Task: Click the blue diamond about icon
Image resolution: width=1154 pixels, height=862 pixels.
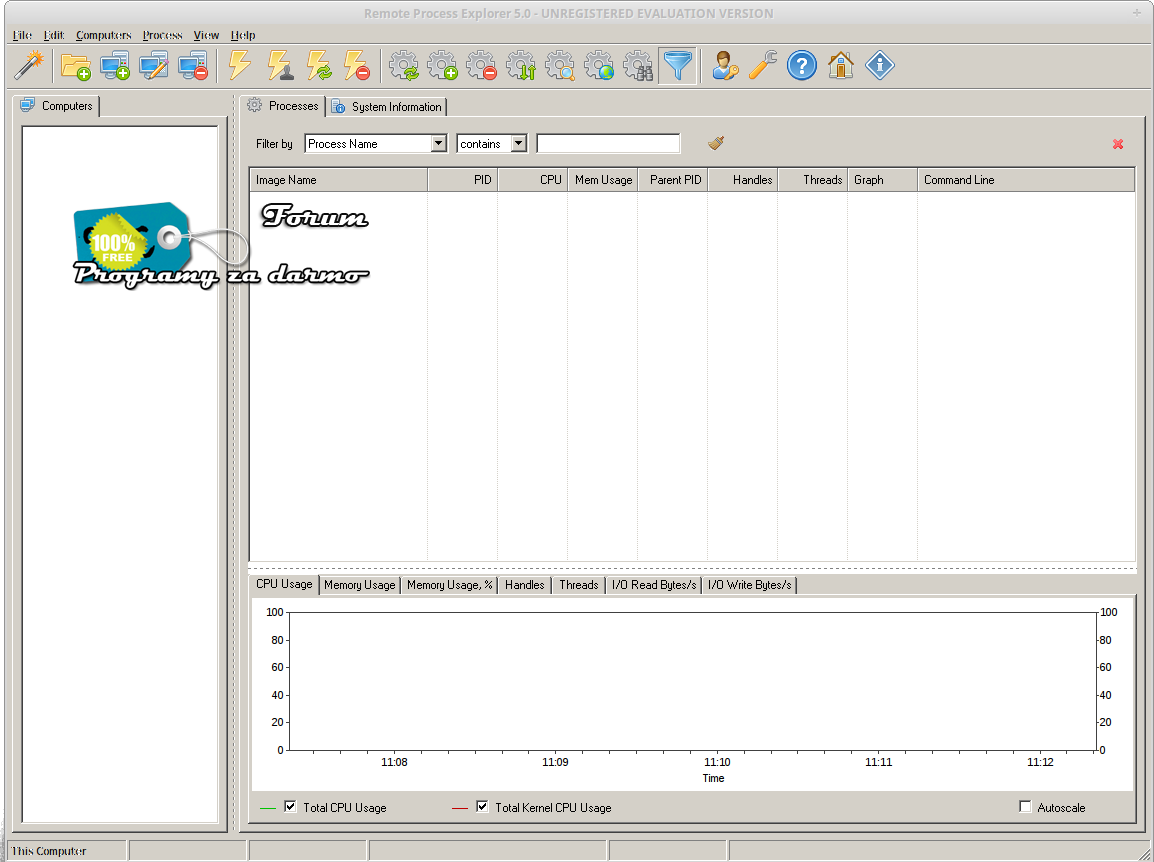Action: pyautogui.click(x=879, y=66)
